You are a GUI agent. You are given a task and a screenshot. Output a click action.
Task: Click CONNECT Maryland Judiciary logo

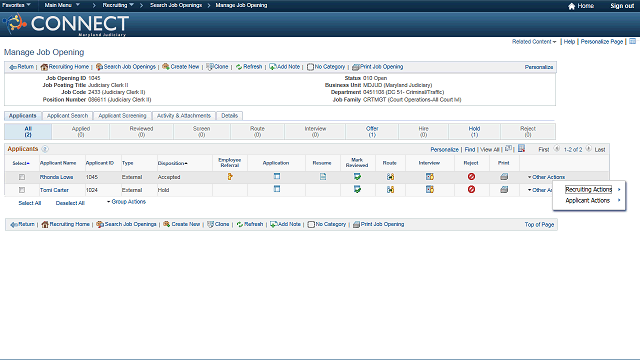point(66,24)
